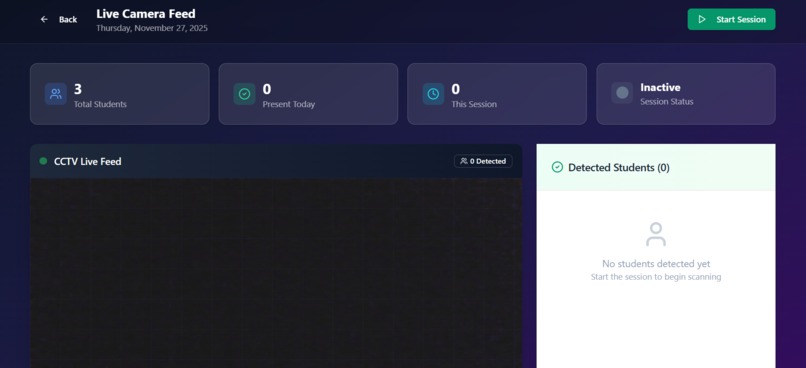Image resolution: width=806 pixels, height=368 pixels.
Task: Click the empty-state person placeholder icon
Action: tap(656, 234)
